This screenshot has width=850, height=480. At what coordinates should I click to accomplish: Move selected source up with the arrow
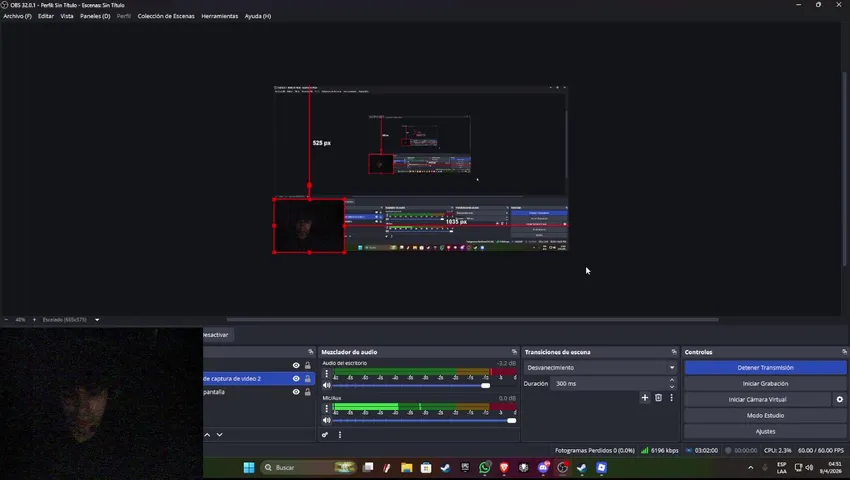pyautogui.click(x=207, y=435)
